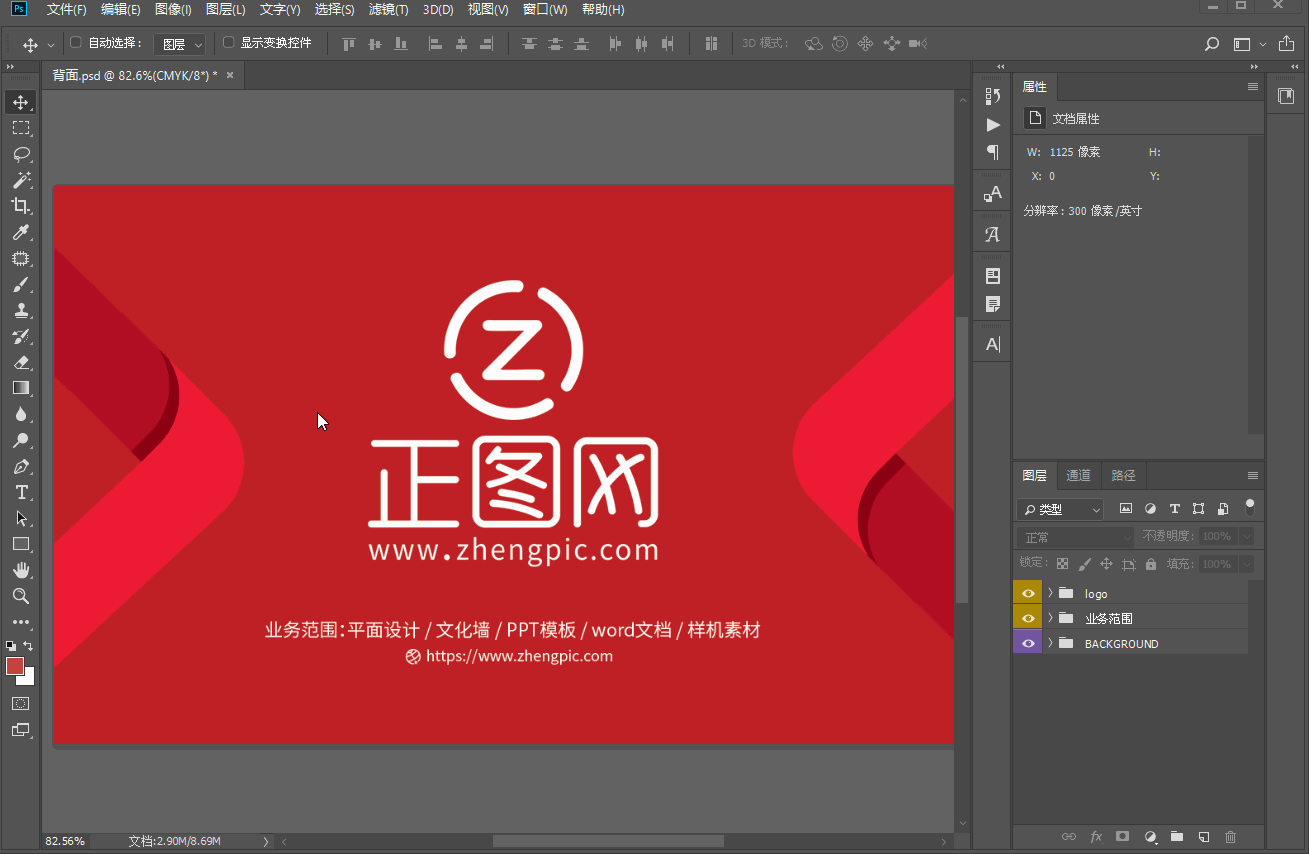Select the Hand tool
Image resolution: width=1309 pixels, height=854 pixels.
pos(21,570)
